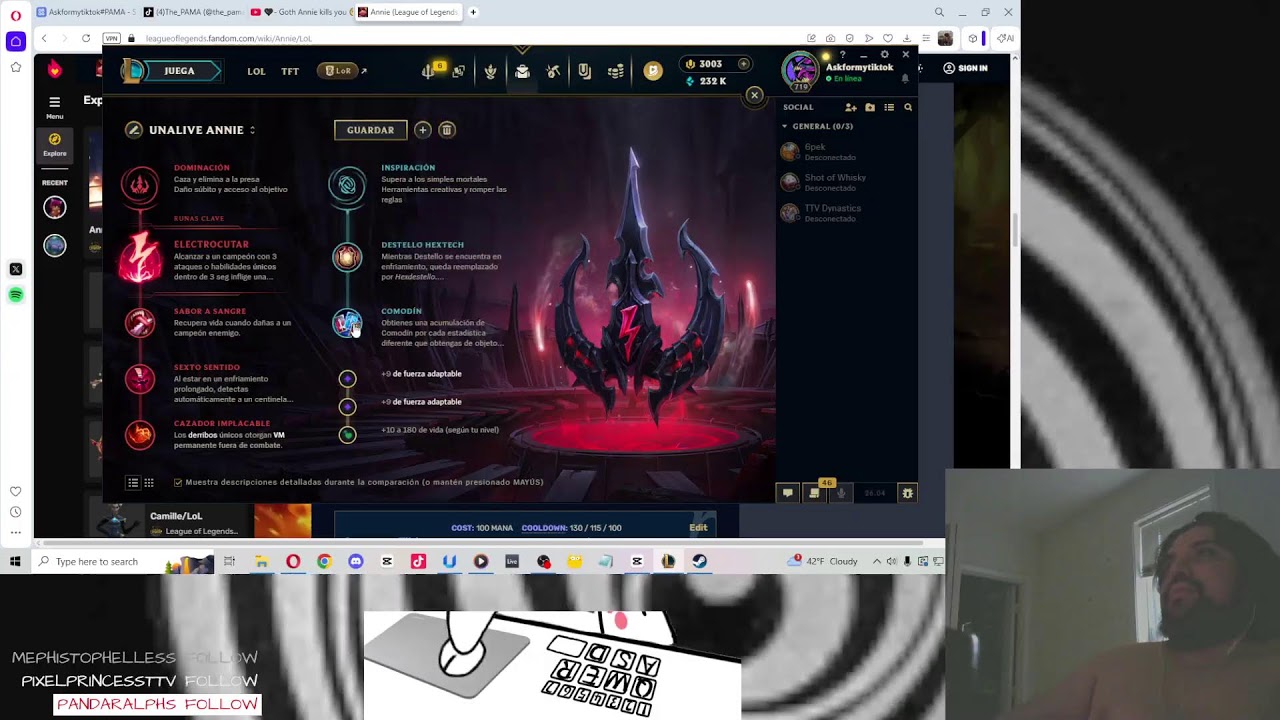This screenshot has width=1280, height=720.
Task: Switch runes to grid view icon
Action: [x=149, y=483]
